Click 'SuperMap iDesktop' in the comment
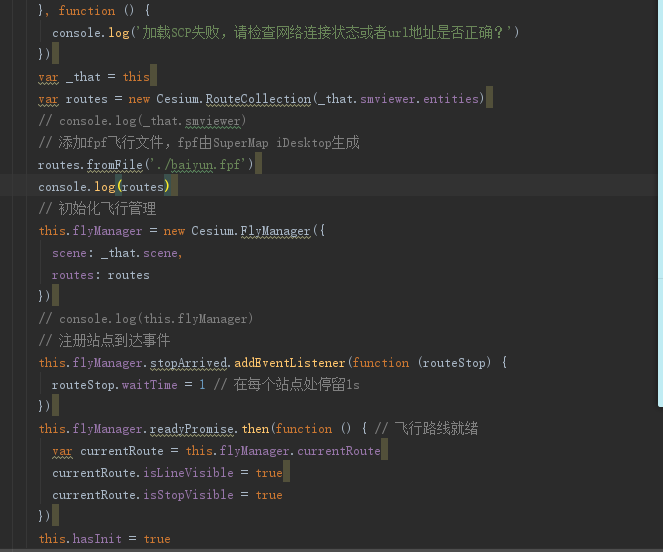The width and height of the screenshot is (663, 552). pyautogui.click(x=272, y=143)
